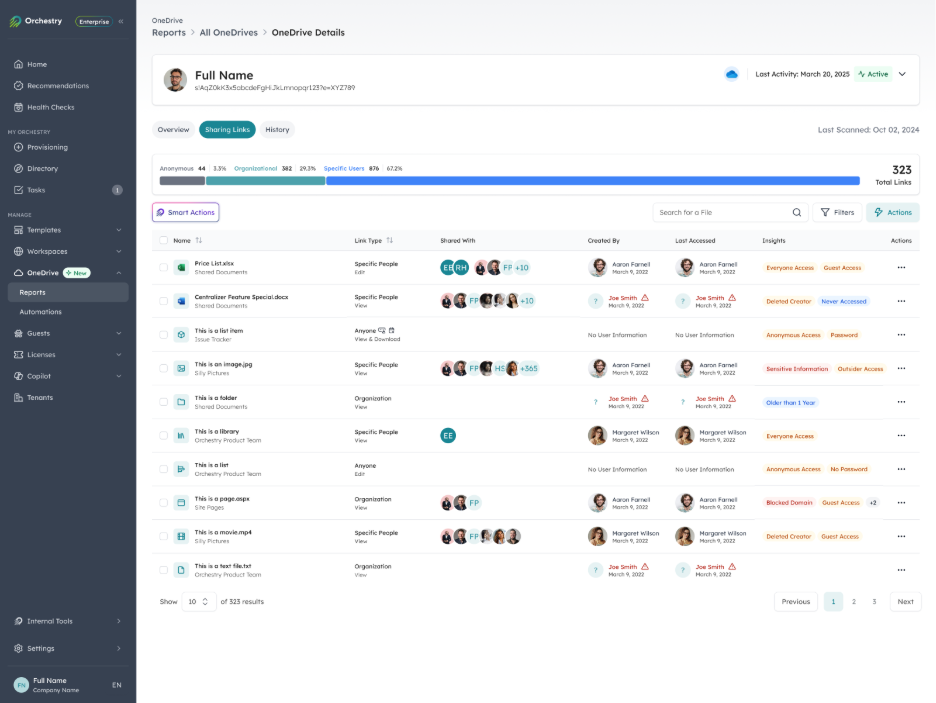
Task: Expand Internal Tools in the sidebar
Action: coord(118,621)
